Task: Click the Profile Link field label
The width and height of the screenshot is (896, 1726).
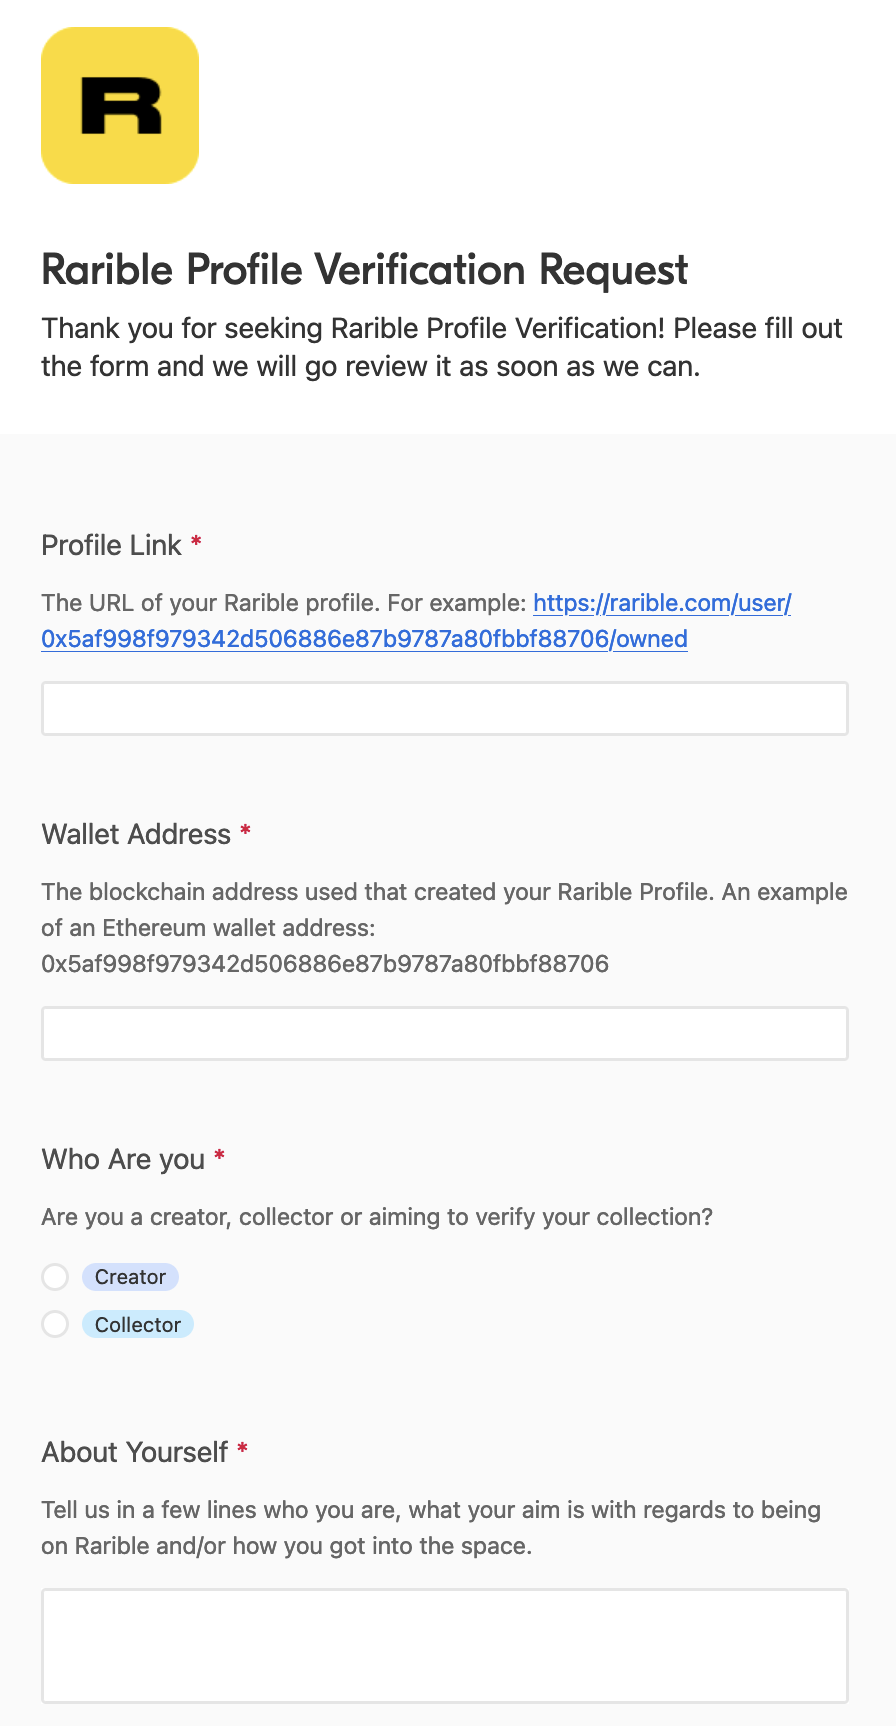Action: (x=111, y=545)
